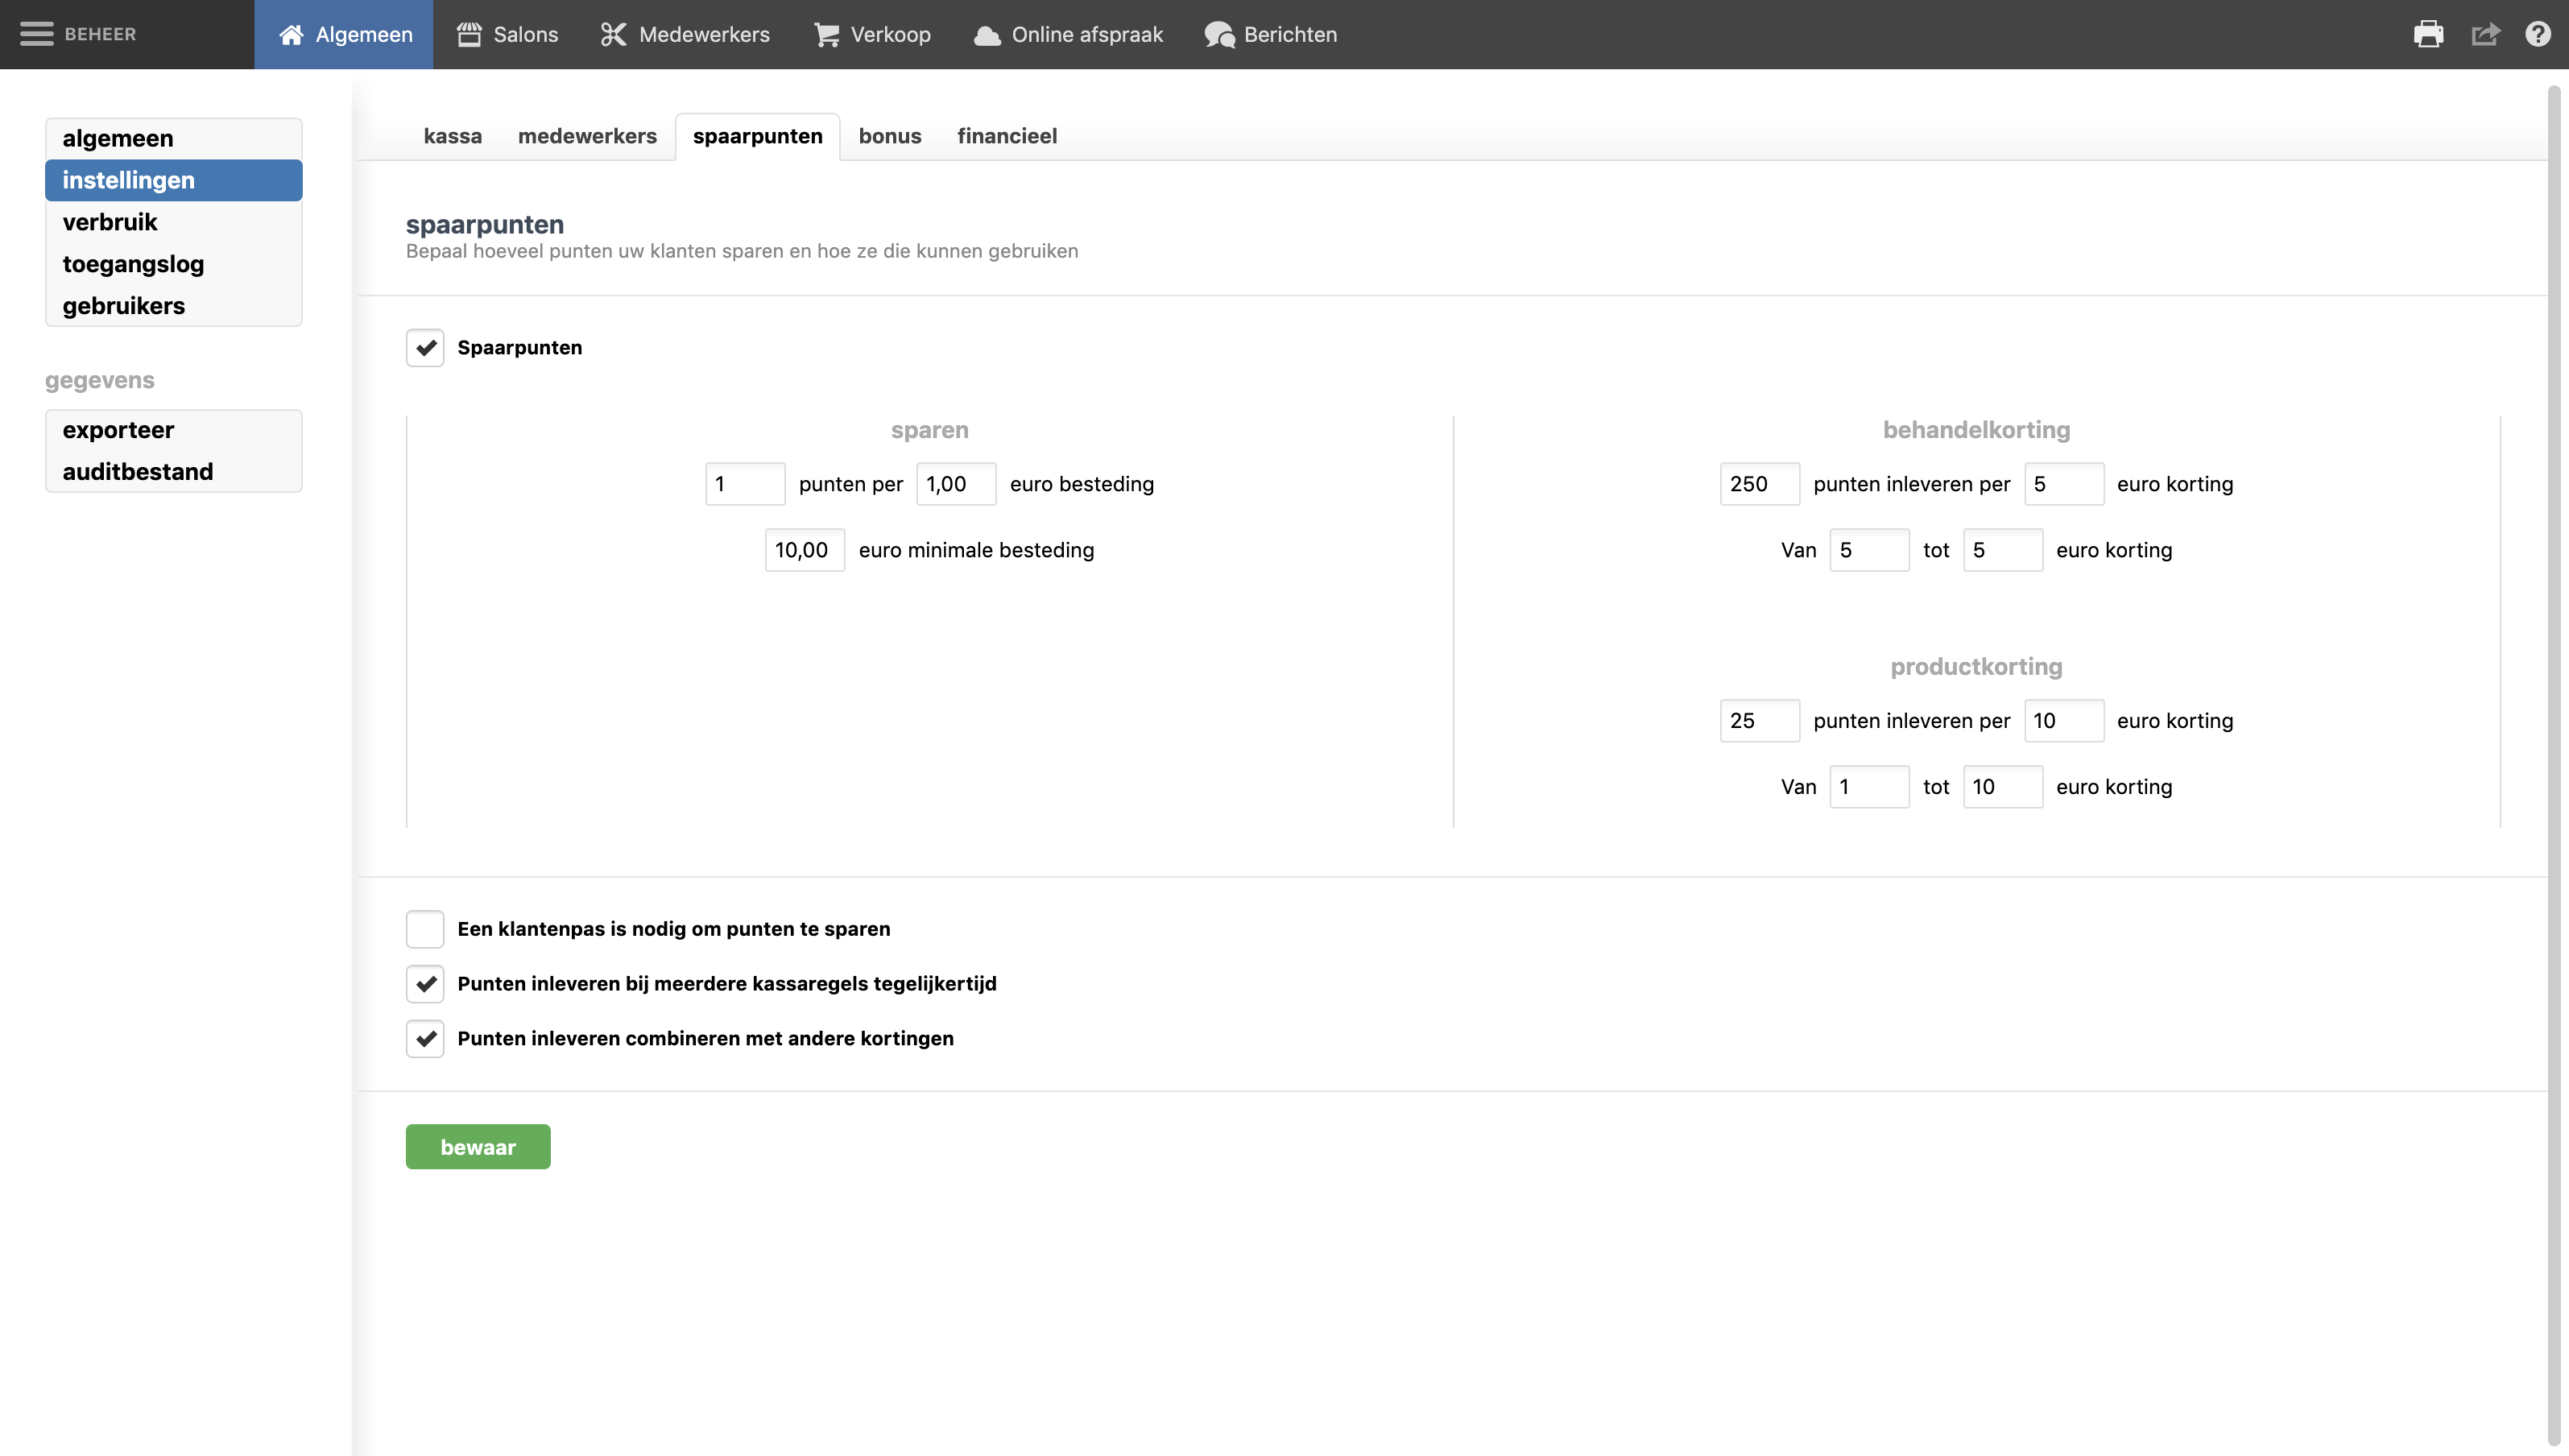2569x1456 pixels.
Task: Switch to the bonus tab
Action: pyautogui.click(x=889, y=136)
